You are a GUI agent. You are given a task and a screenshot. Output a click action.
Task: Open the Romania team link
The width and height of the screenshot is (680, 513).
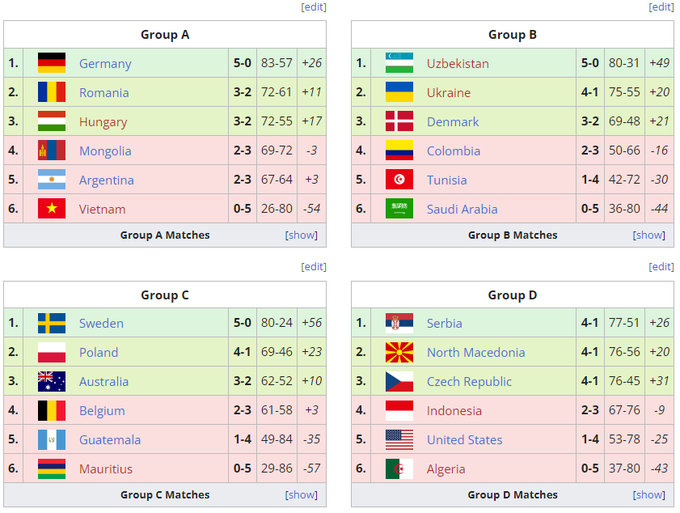104,93
